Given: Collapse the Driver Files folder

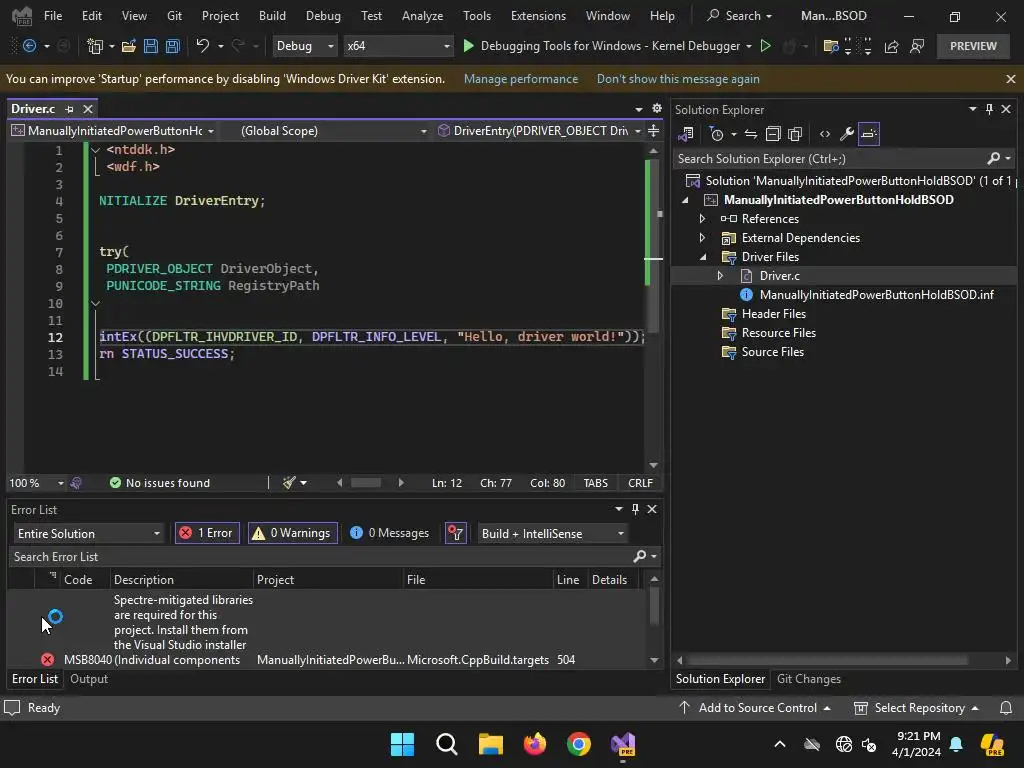Looking at the screenshot, I should [703, 257].
